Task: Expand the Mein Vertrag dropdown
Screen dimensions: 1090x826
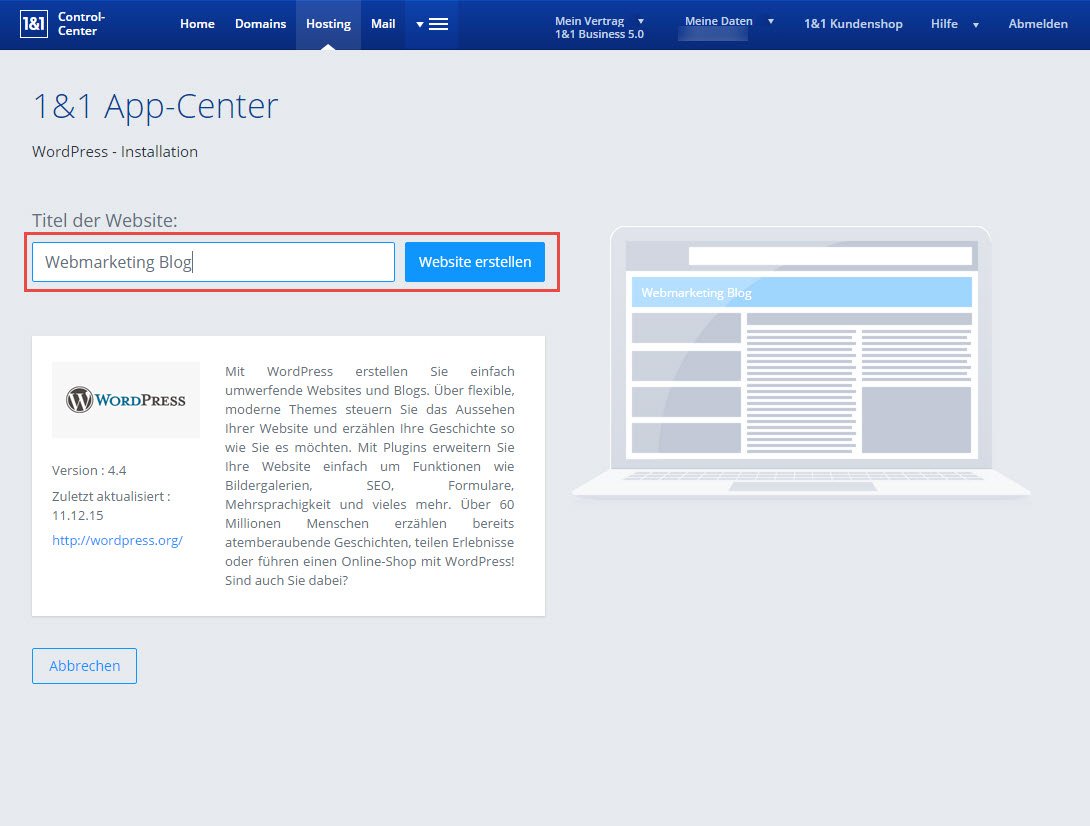Action: point(599,26)
